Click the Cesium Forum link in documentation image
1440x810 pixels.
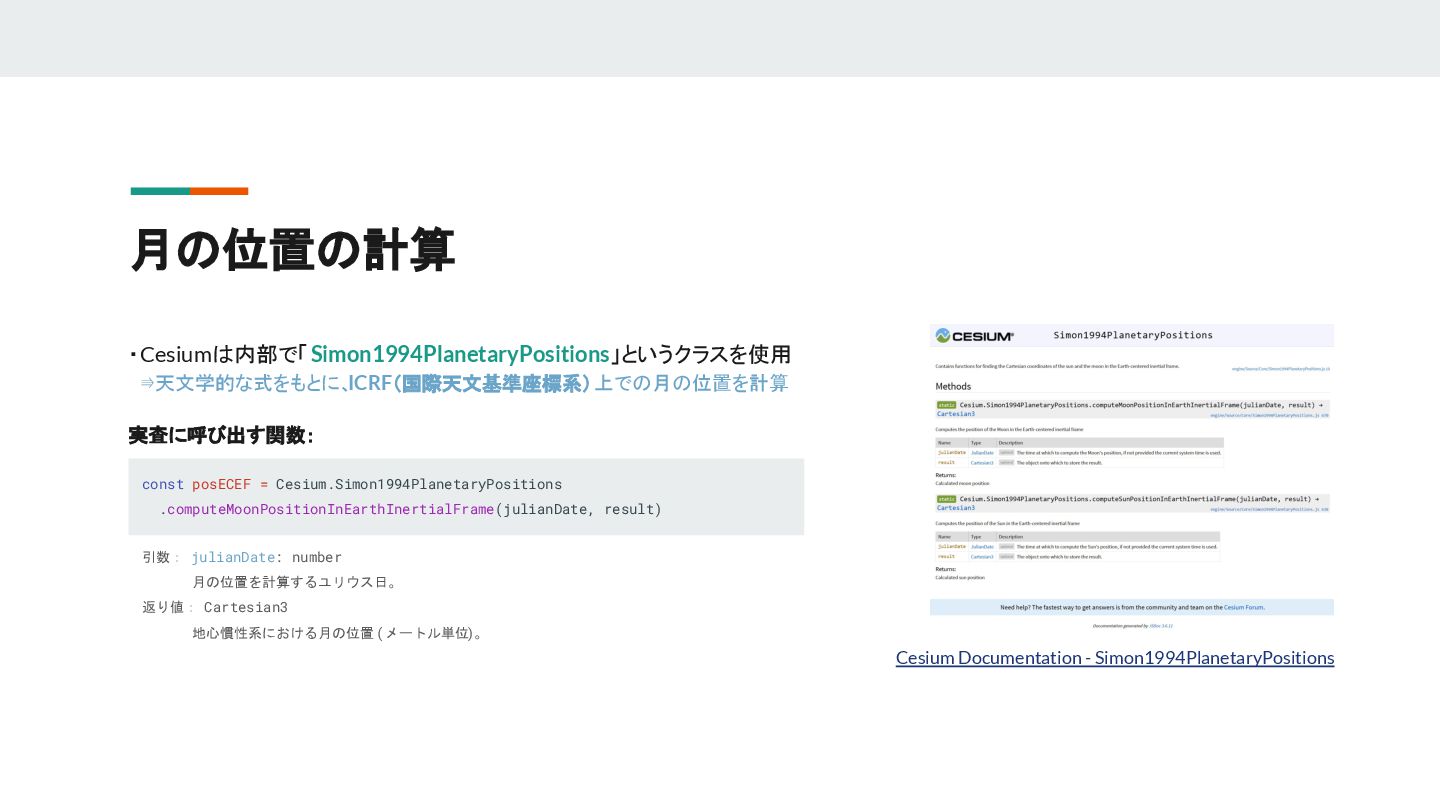click(x=1244, y=607)
